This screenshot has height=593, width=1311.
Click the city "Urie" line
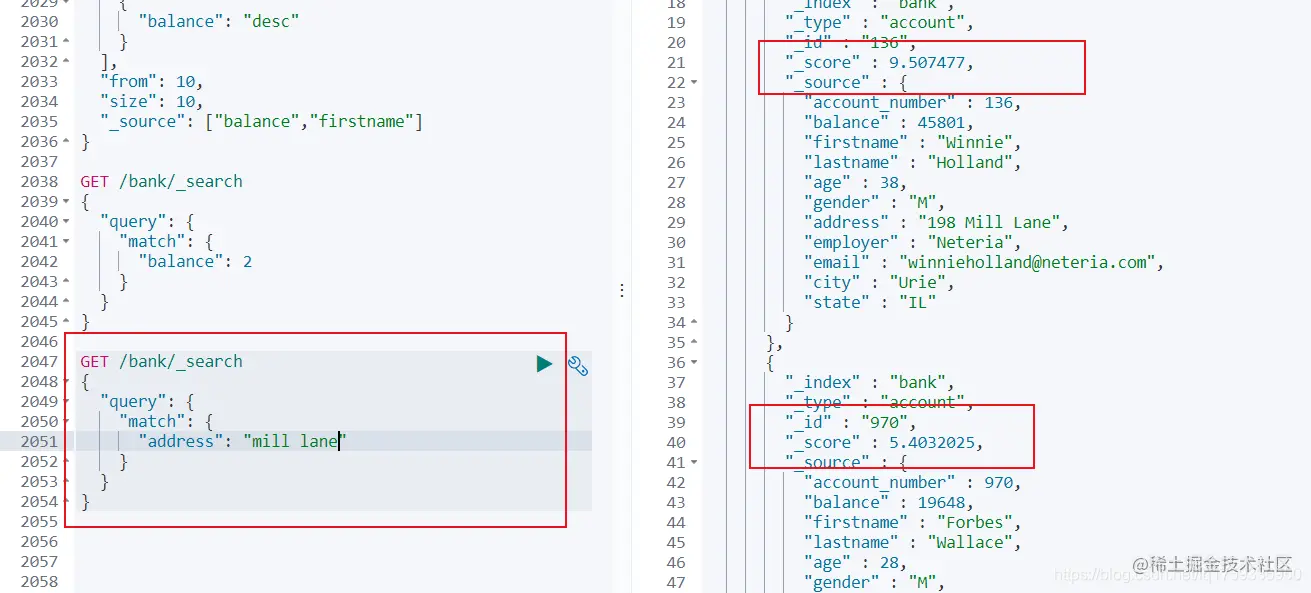pyautogui.click(x=879, y=282)
